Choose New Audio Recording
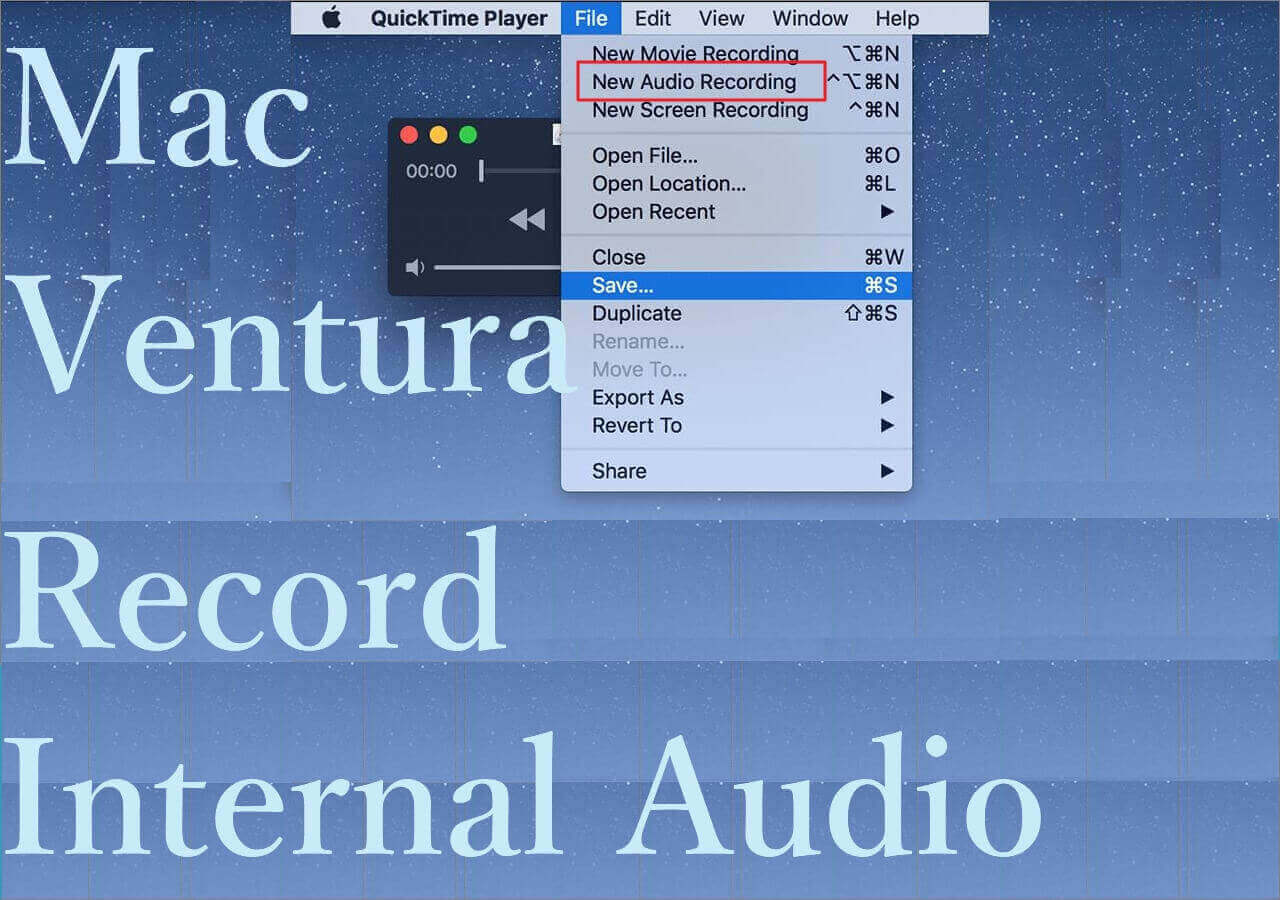This screenshot has width=1280, height=900. [x=737, y=82]
